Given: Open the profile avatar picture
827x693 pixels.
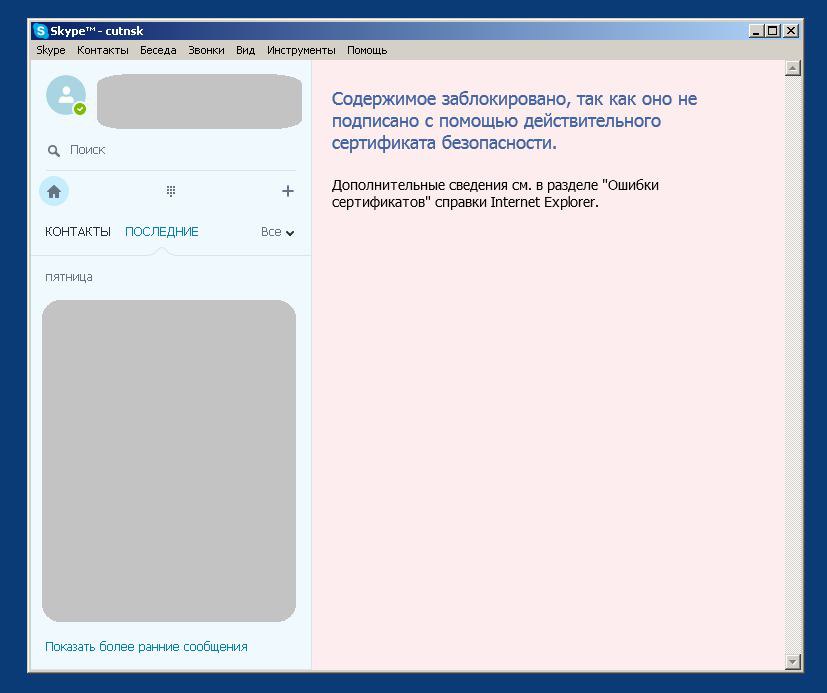Looking at the screenshot, I should click(x=66, y=95).
